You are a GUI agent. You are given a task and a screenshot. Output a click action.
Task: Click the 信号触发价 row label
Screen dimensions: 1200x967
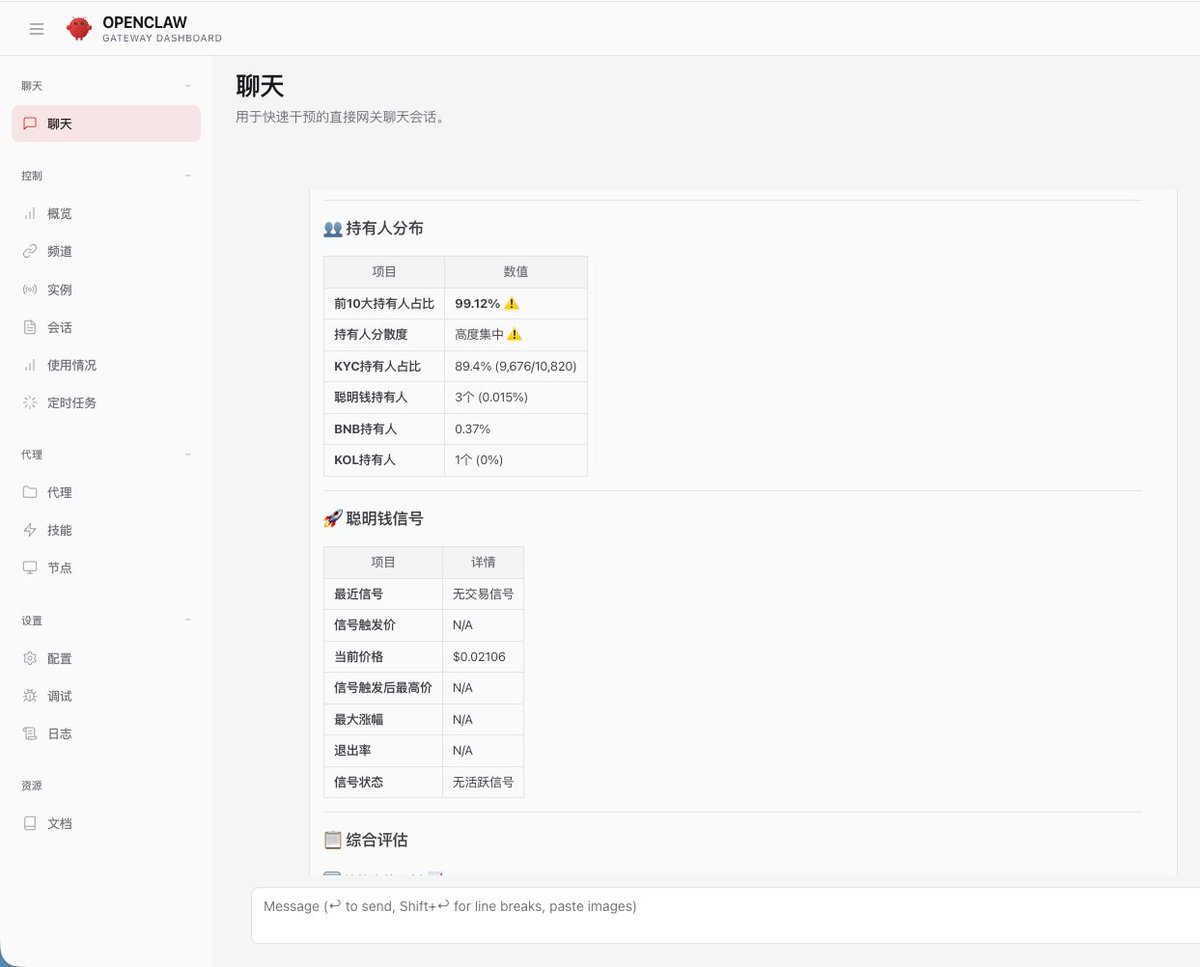point(364,625)
